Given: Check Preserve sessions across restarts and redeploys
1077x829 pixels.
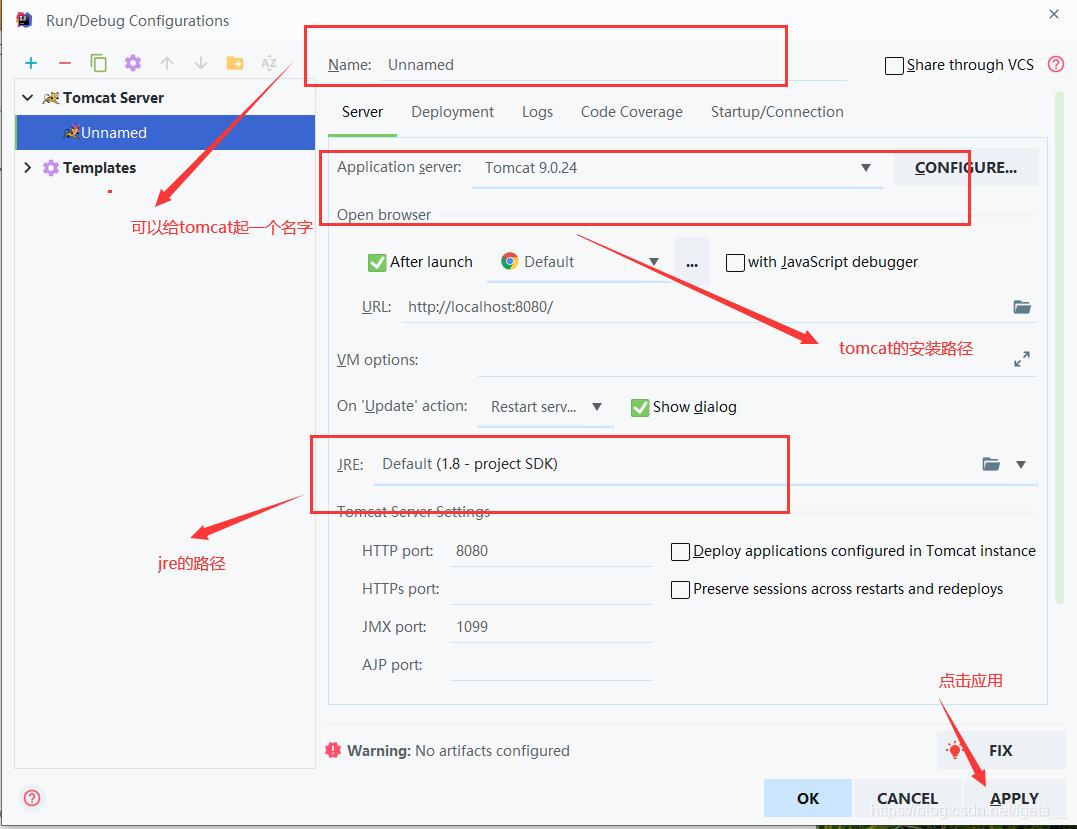Looking at the screenshot, I should click(680, 589).
